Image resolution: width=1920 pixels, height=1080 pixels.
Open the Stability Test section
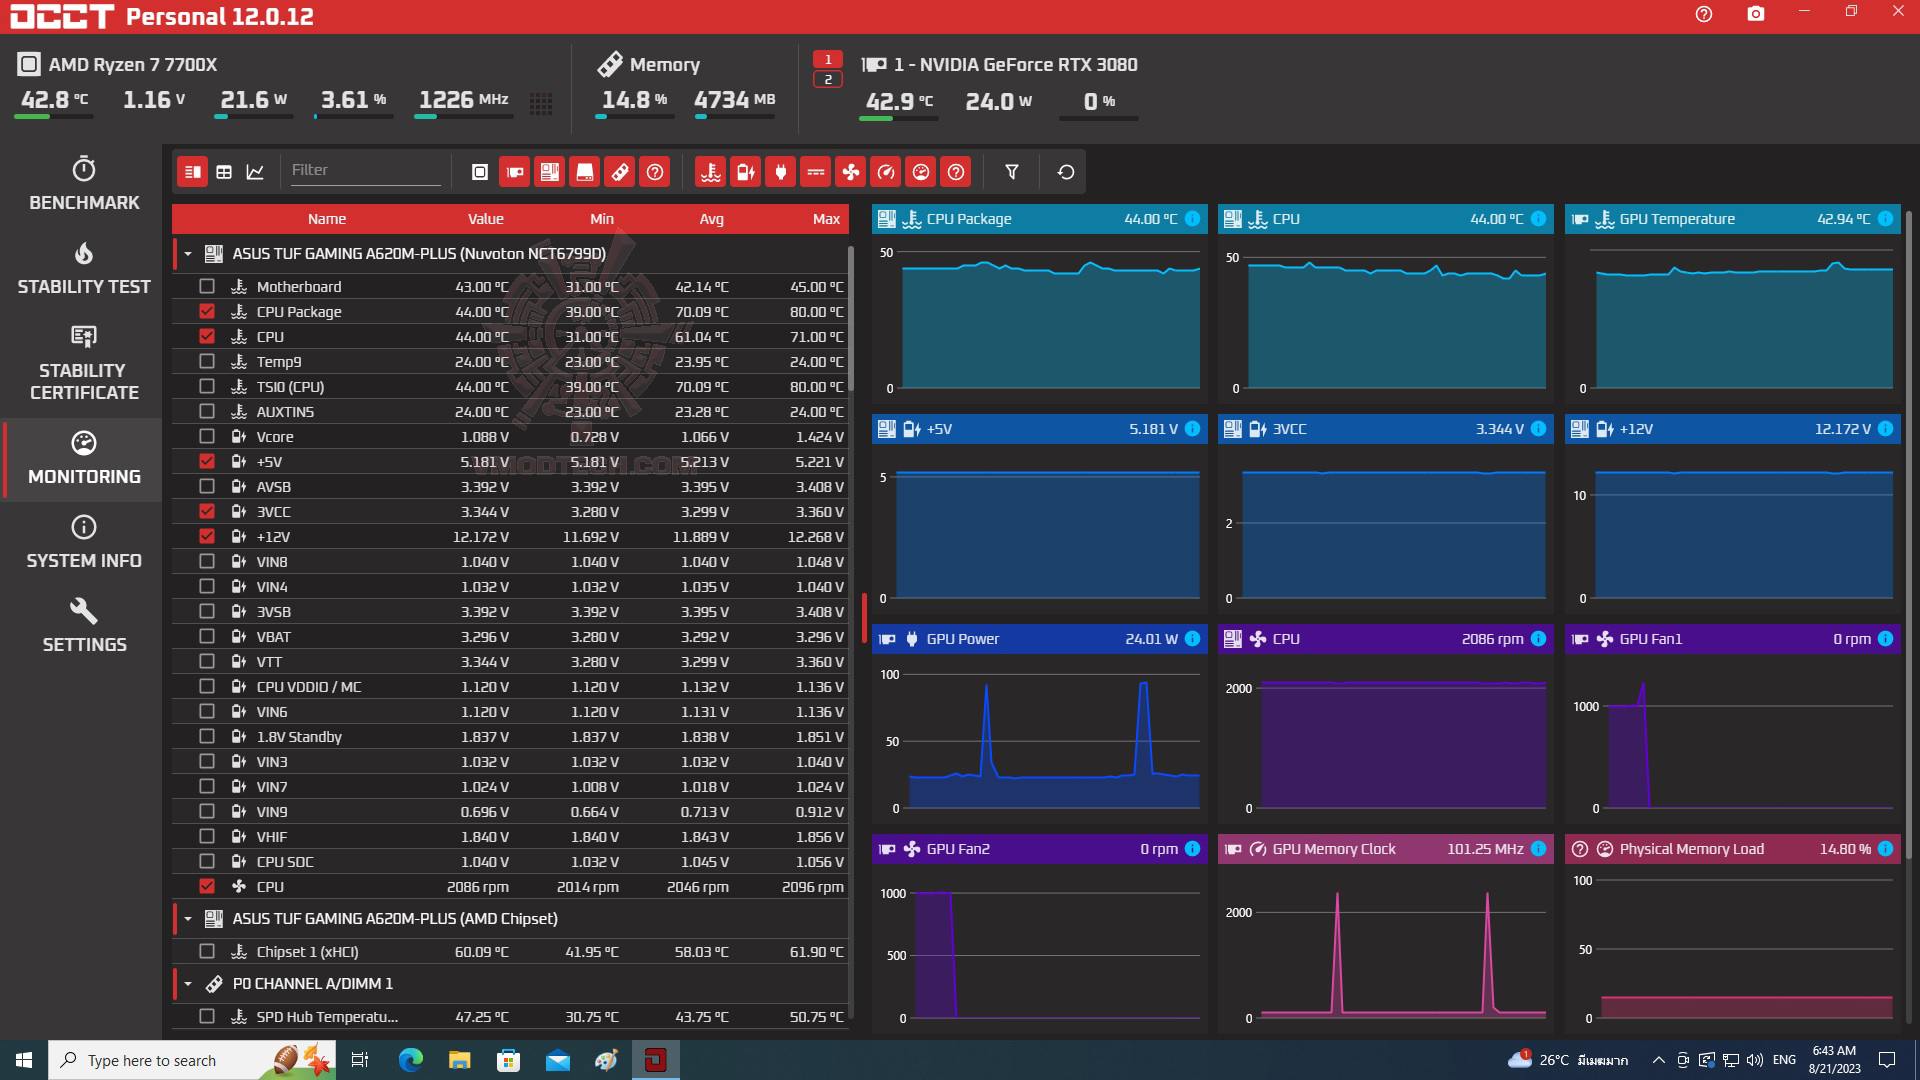pos(83,268)
